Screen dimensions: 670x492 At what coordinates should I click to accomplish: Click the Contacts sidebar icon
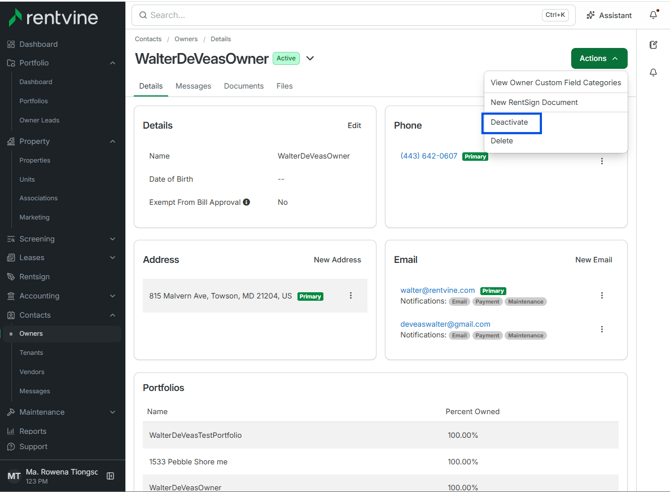click(11, 315)
